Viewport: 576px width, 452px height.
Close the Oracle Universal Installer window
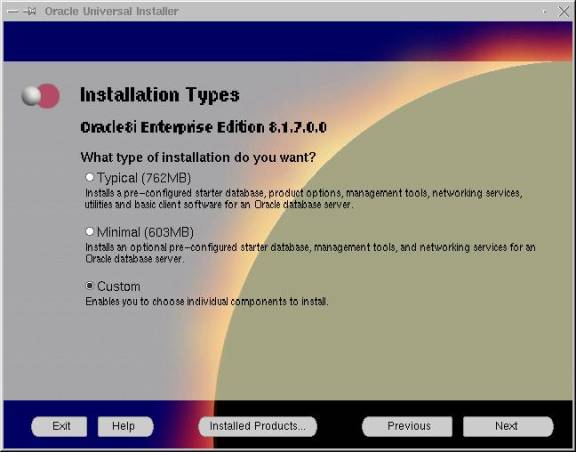pyautogui.click(x=563, y=12)
